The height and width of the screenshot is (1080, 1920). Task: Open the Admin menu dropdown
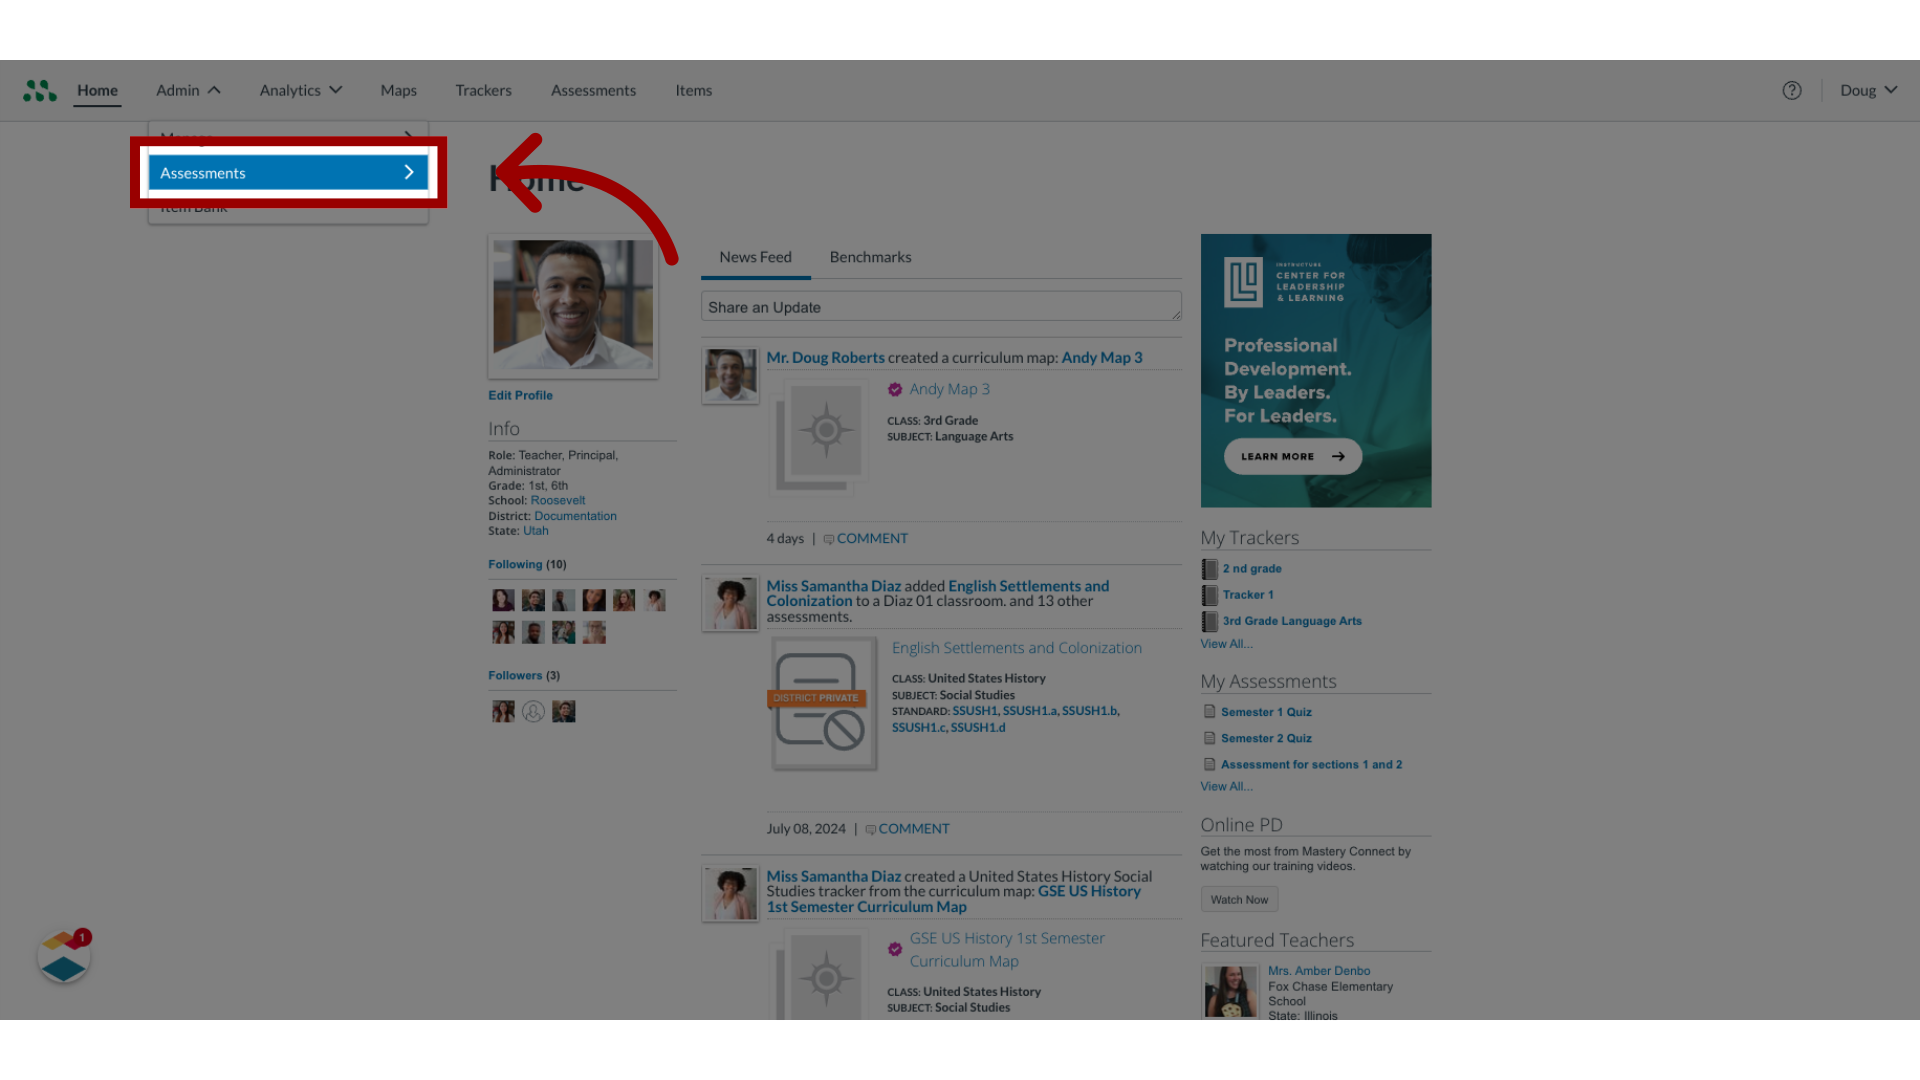coord(185,90)
